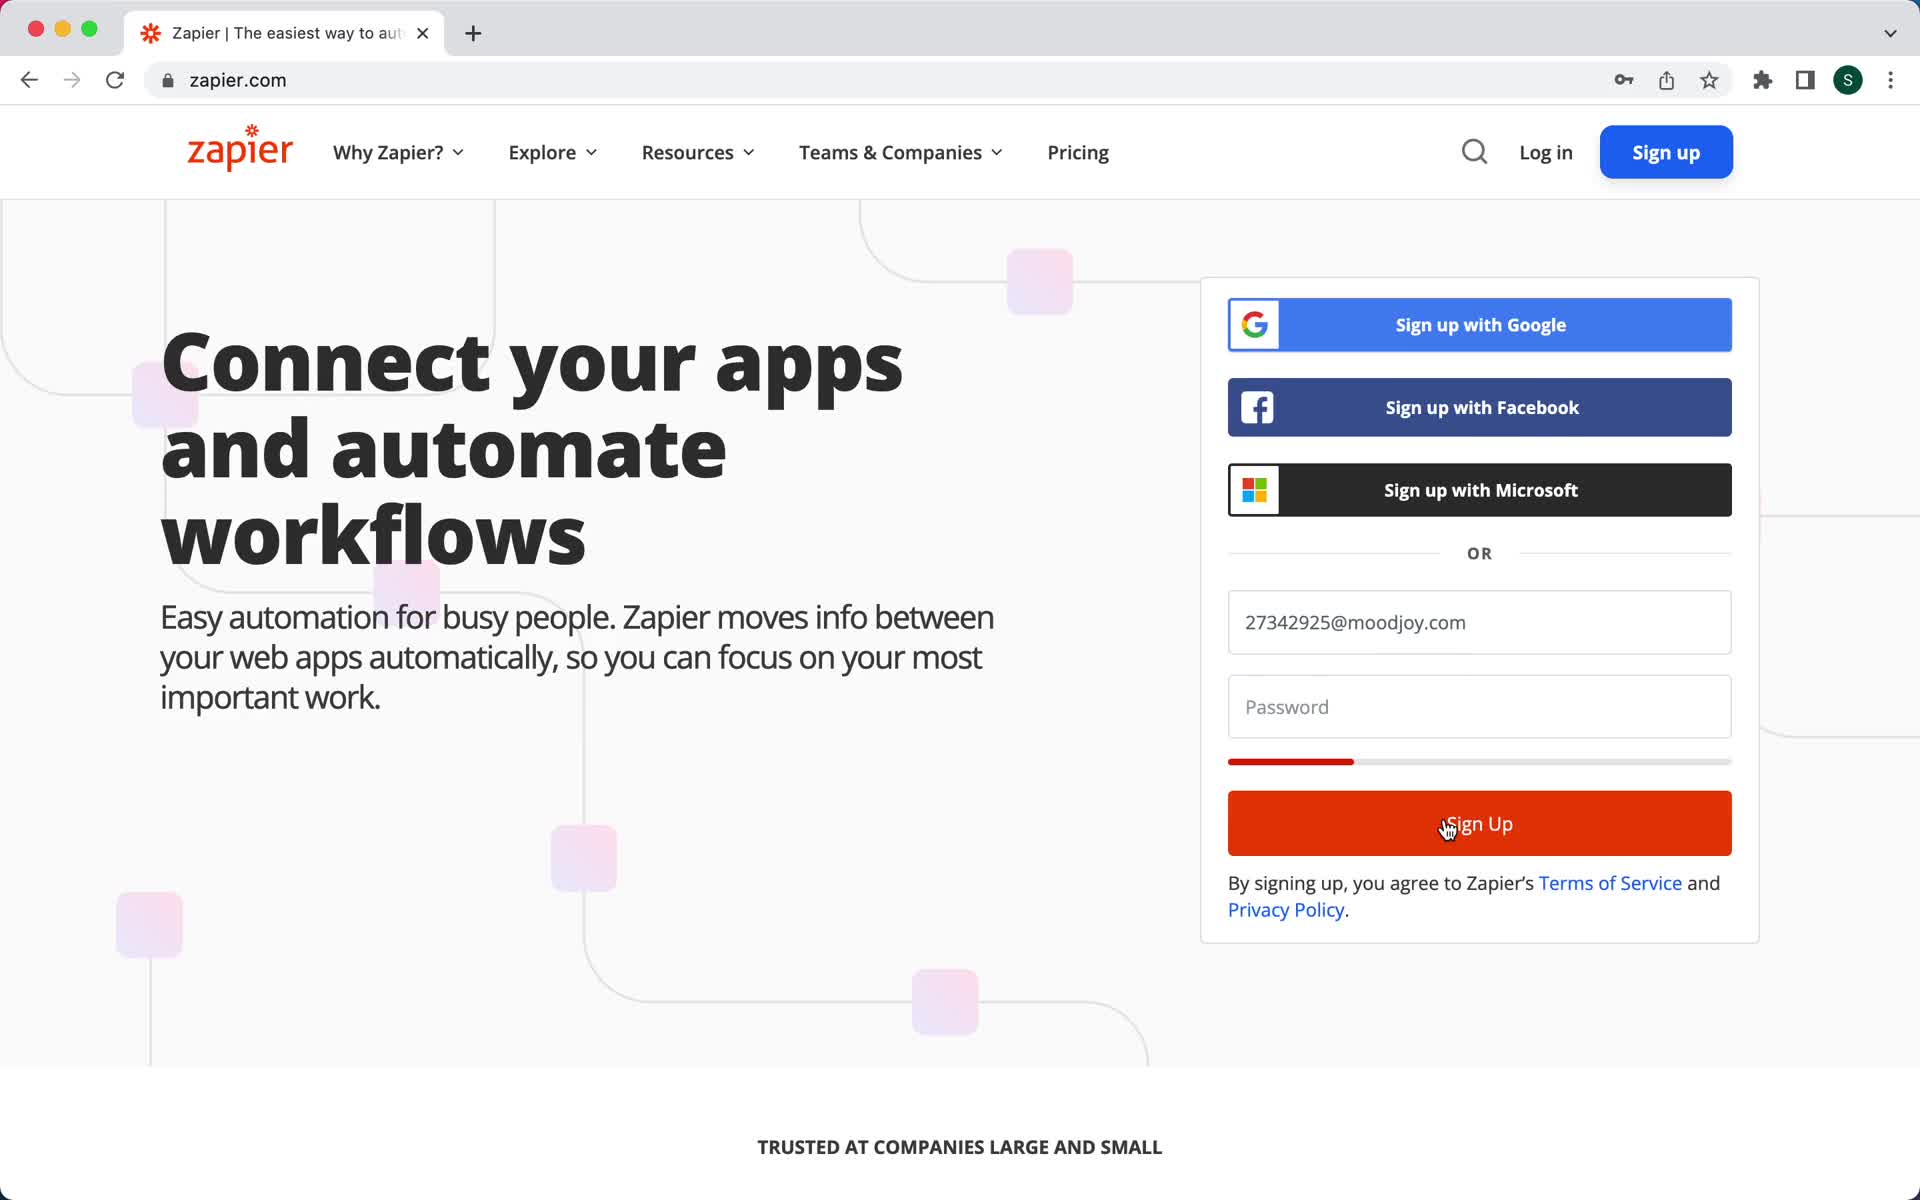Click the Sign up with Google button
Viewport: 1920px width, 1200px height.
1480,325
